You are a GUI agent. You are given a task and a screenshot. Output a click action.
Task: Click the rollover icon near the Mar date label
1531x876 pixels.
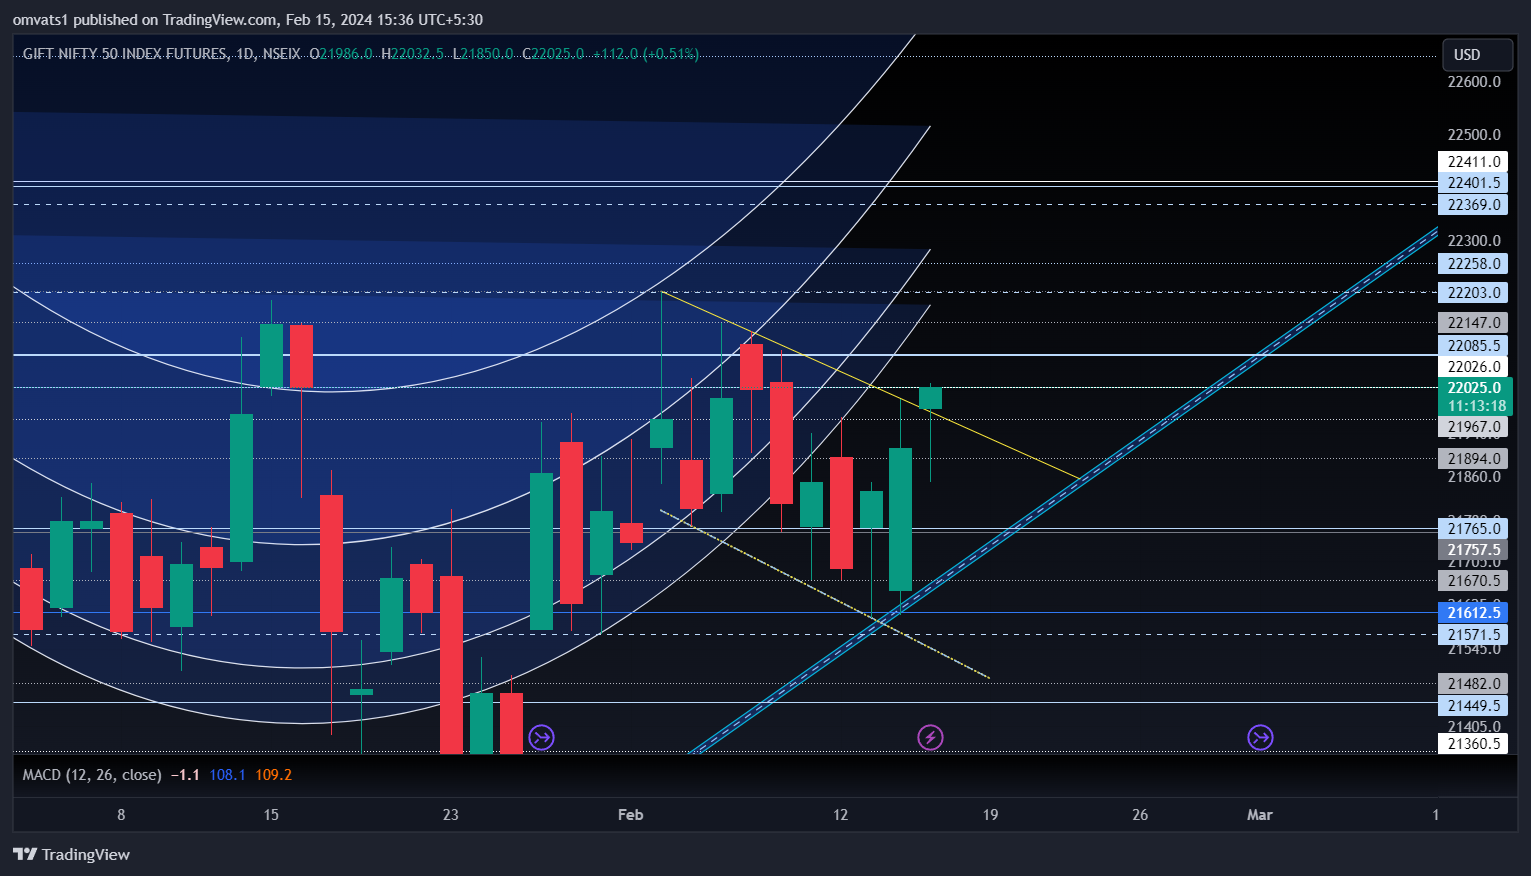[1260, 738]
